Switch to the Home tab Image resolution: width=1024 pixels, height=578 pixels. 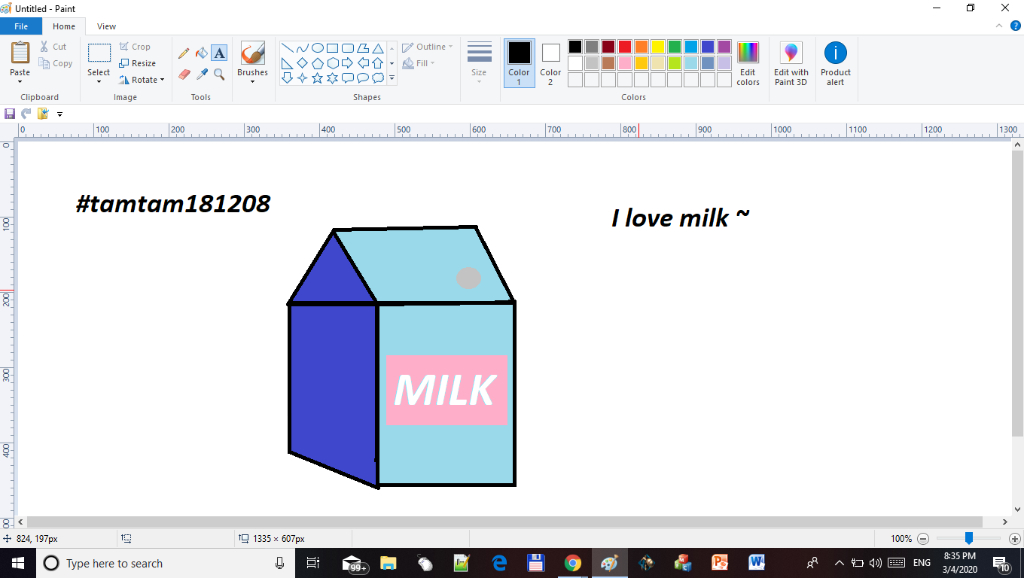pos(64,26)
